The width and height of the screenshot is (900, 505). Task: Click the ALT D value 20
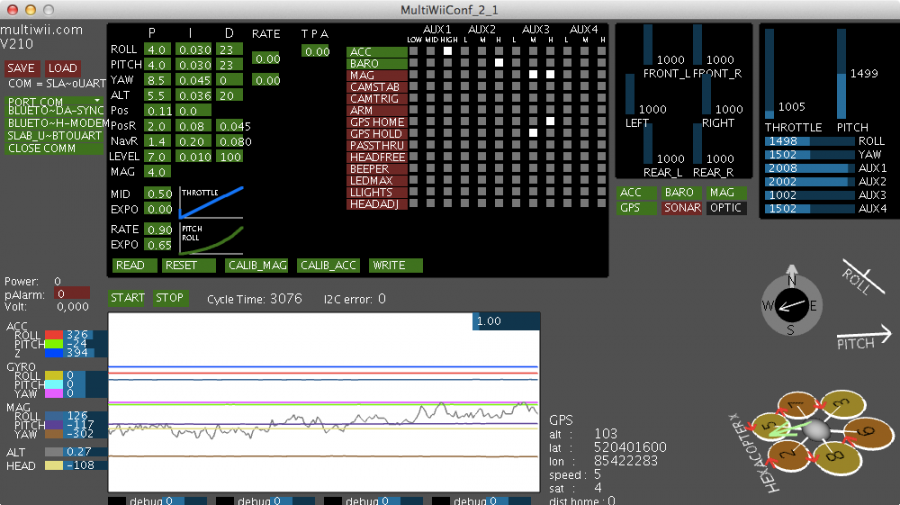click(x=229, y=96)
